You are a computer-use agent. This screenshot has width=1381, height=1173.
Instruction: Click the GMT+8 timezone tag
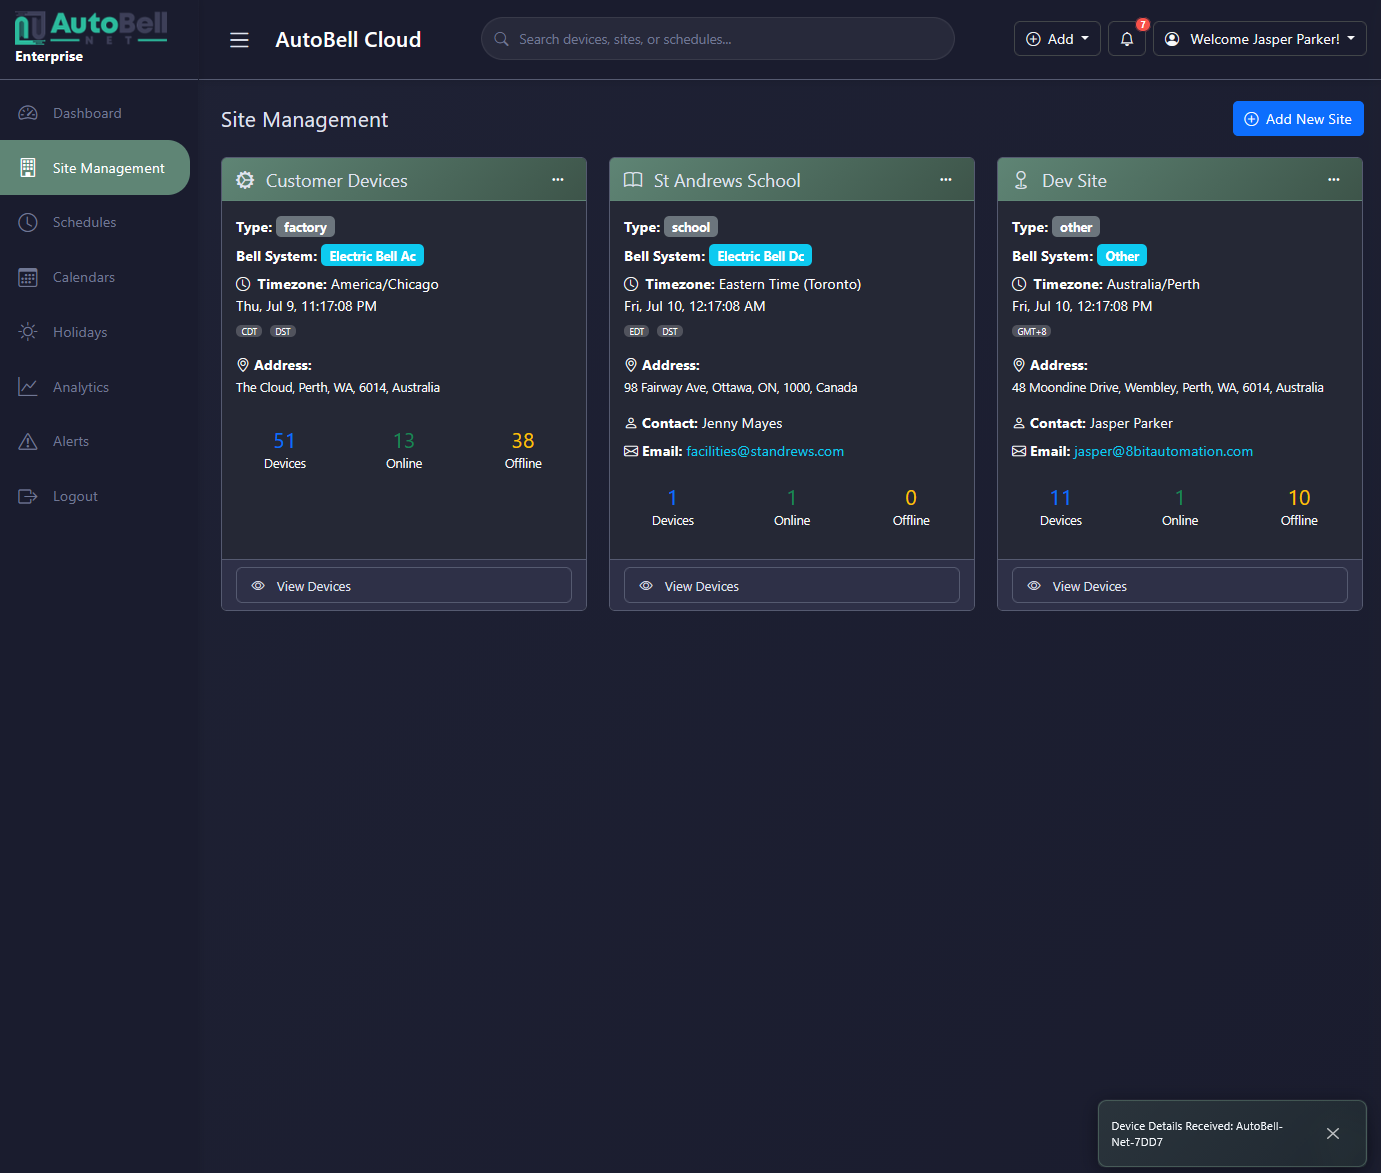[x=1032, y=331]
